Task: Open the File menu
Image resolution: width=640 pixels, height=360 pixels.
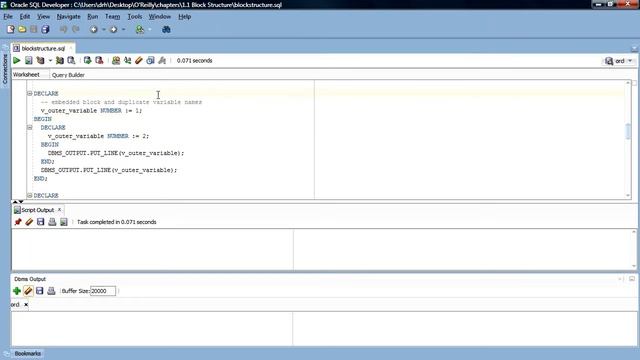Action: point(8,17)
